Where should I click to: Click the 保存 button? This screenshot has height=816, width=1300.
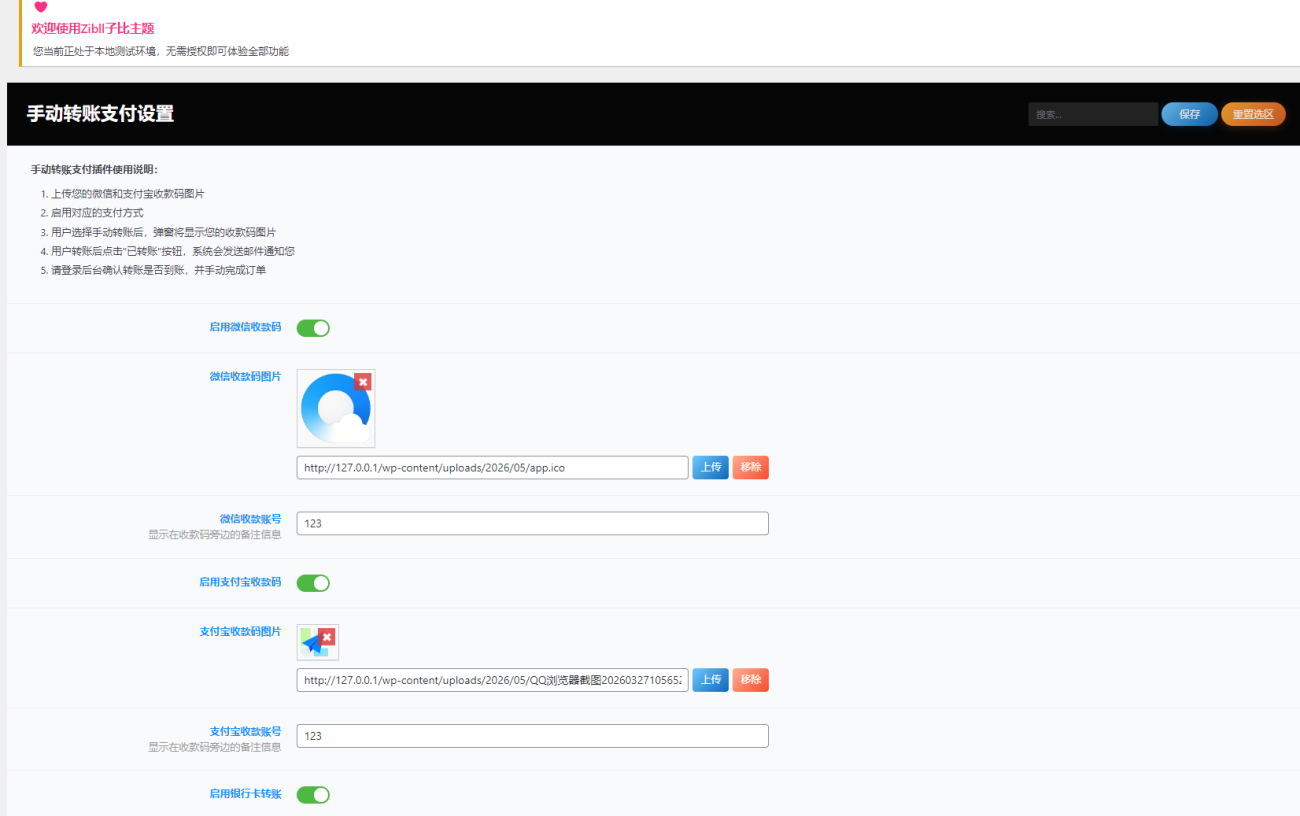coord(1189,114)
